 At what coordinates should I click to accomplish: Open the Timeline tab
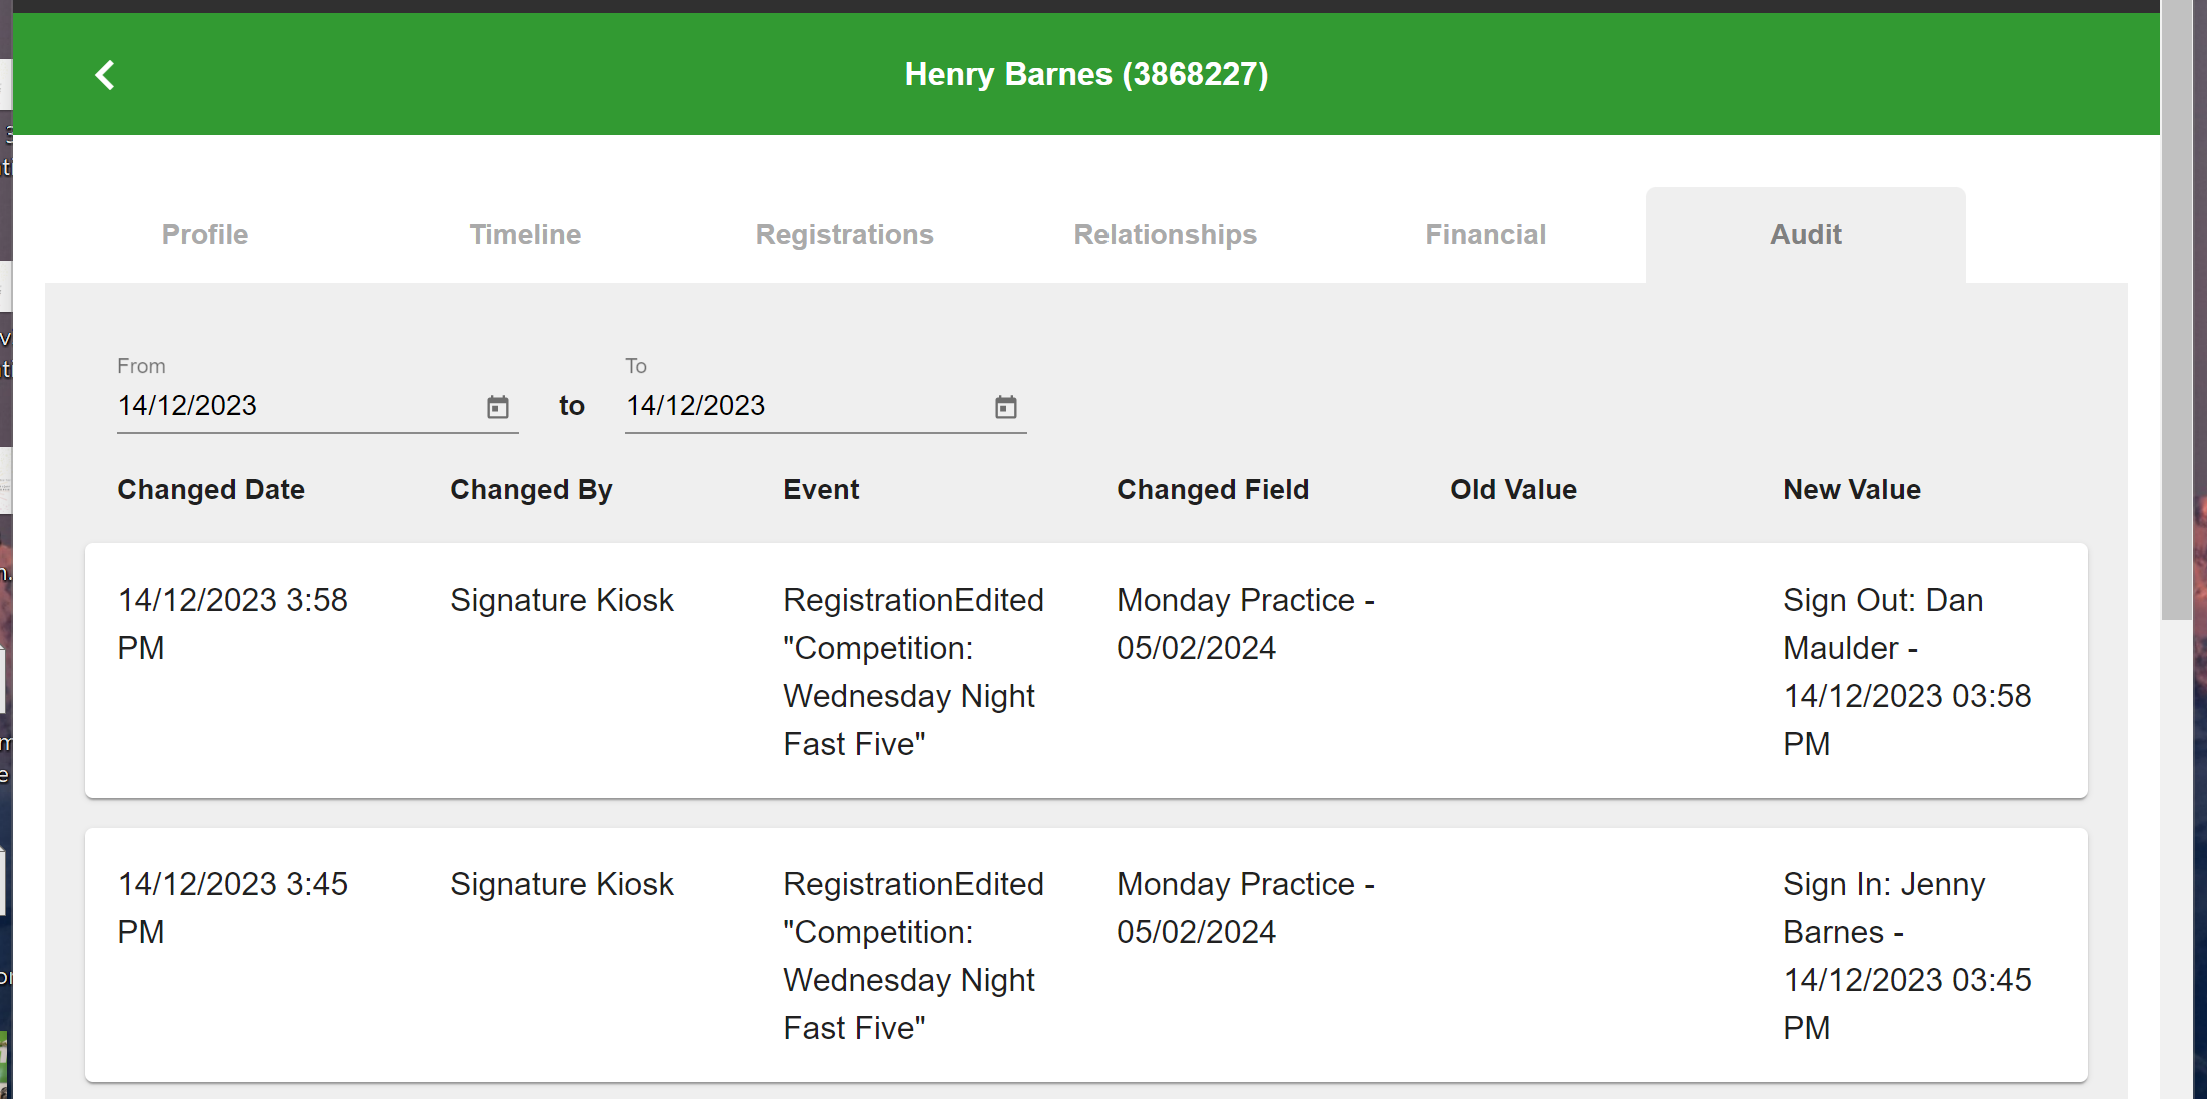tap(525, 234)
